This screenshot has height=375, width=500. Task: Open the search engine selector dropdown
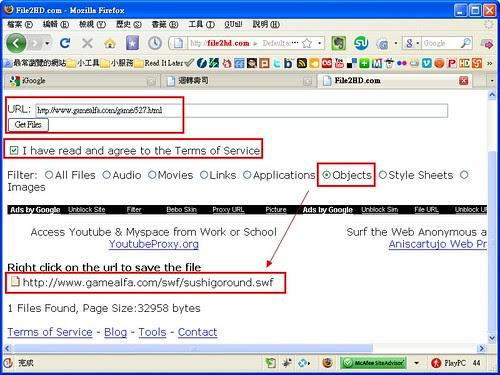[x=418, y=43]
